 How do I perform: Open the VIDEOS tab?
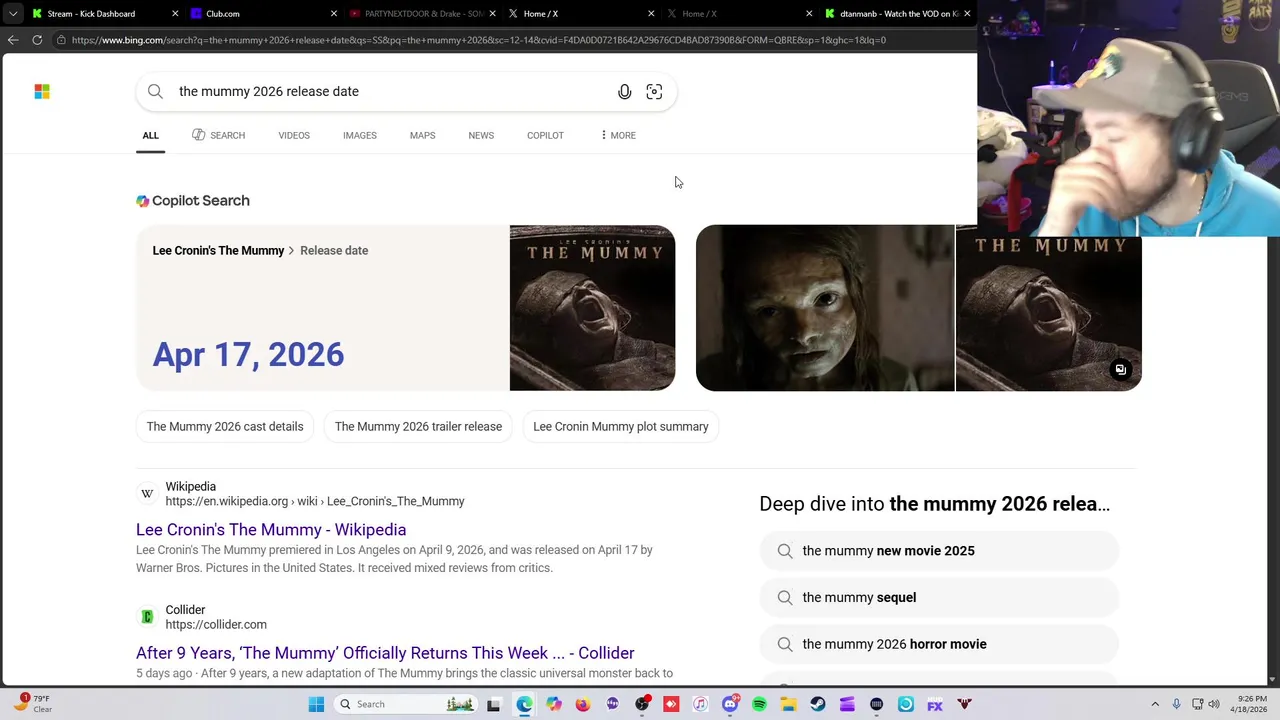[x=294, y=135]
